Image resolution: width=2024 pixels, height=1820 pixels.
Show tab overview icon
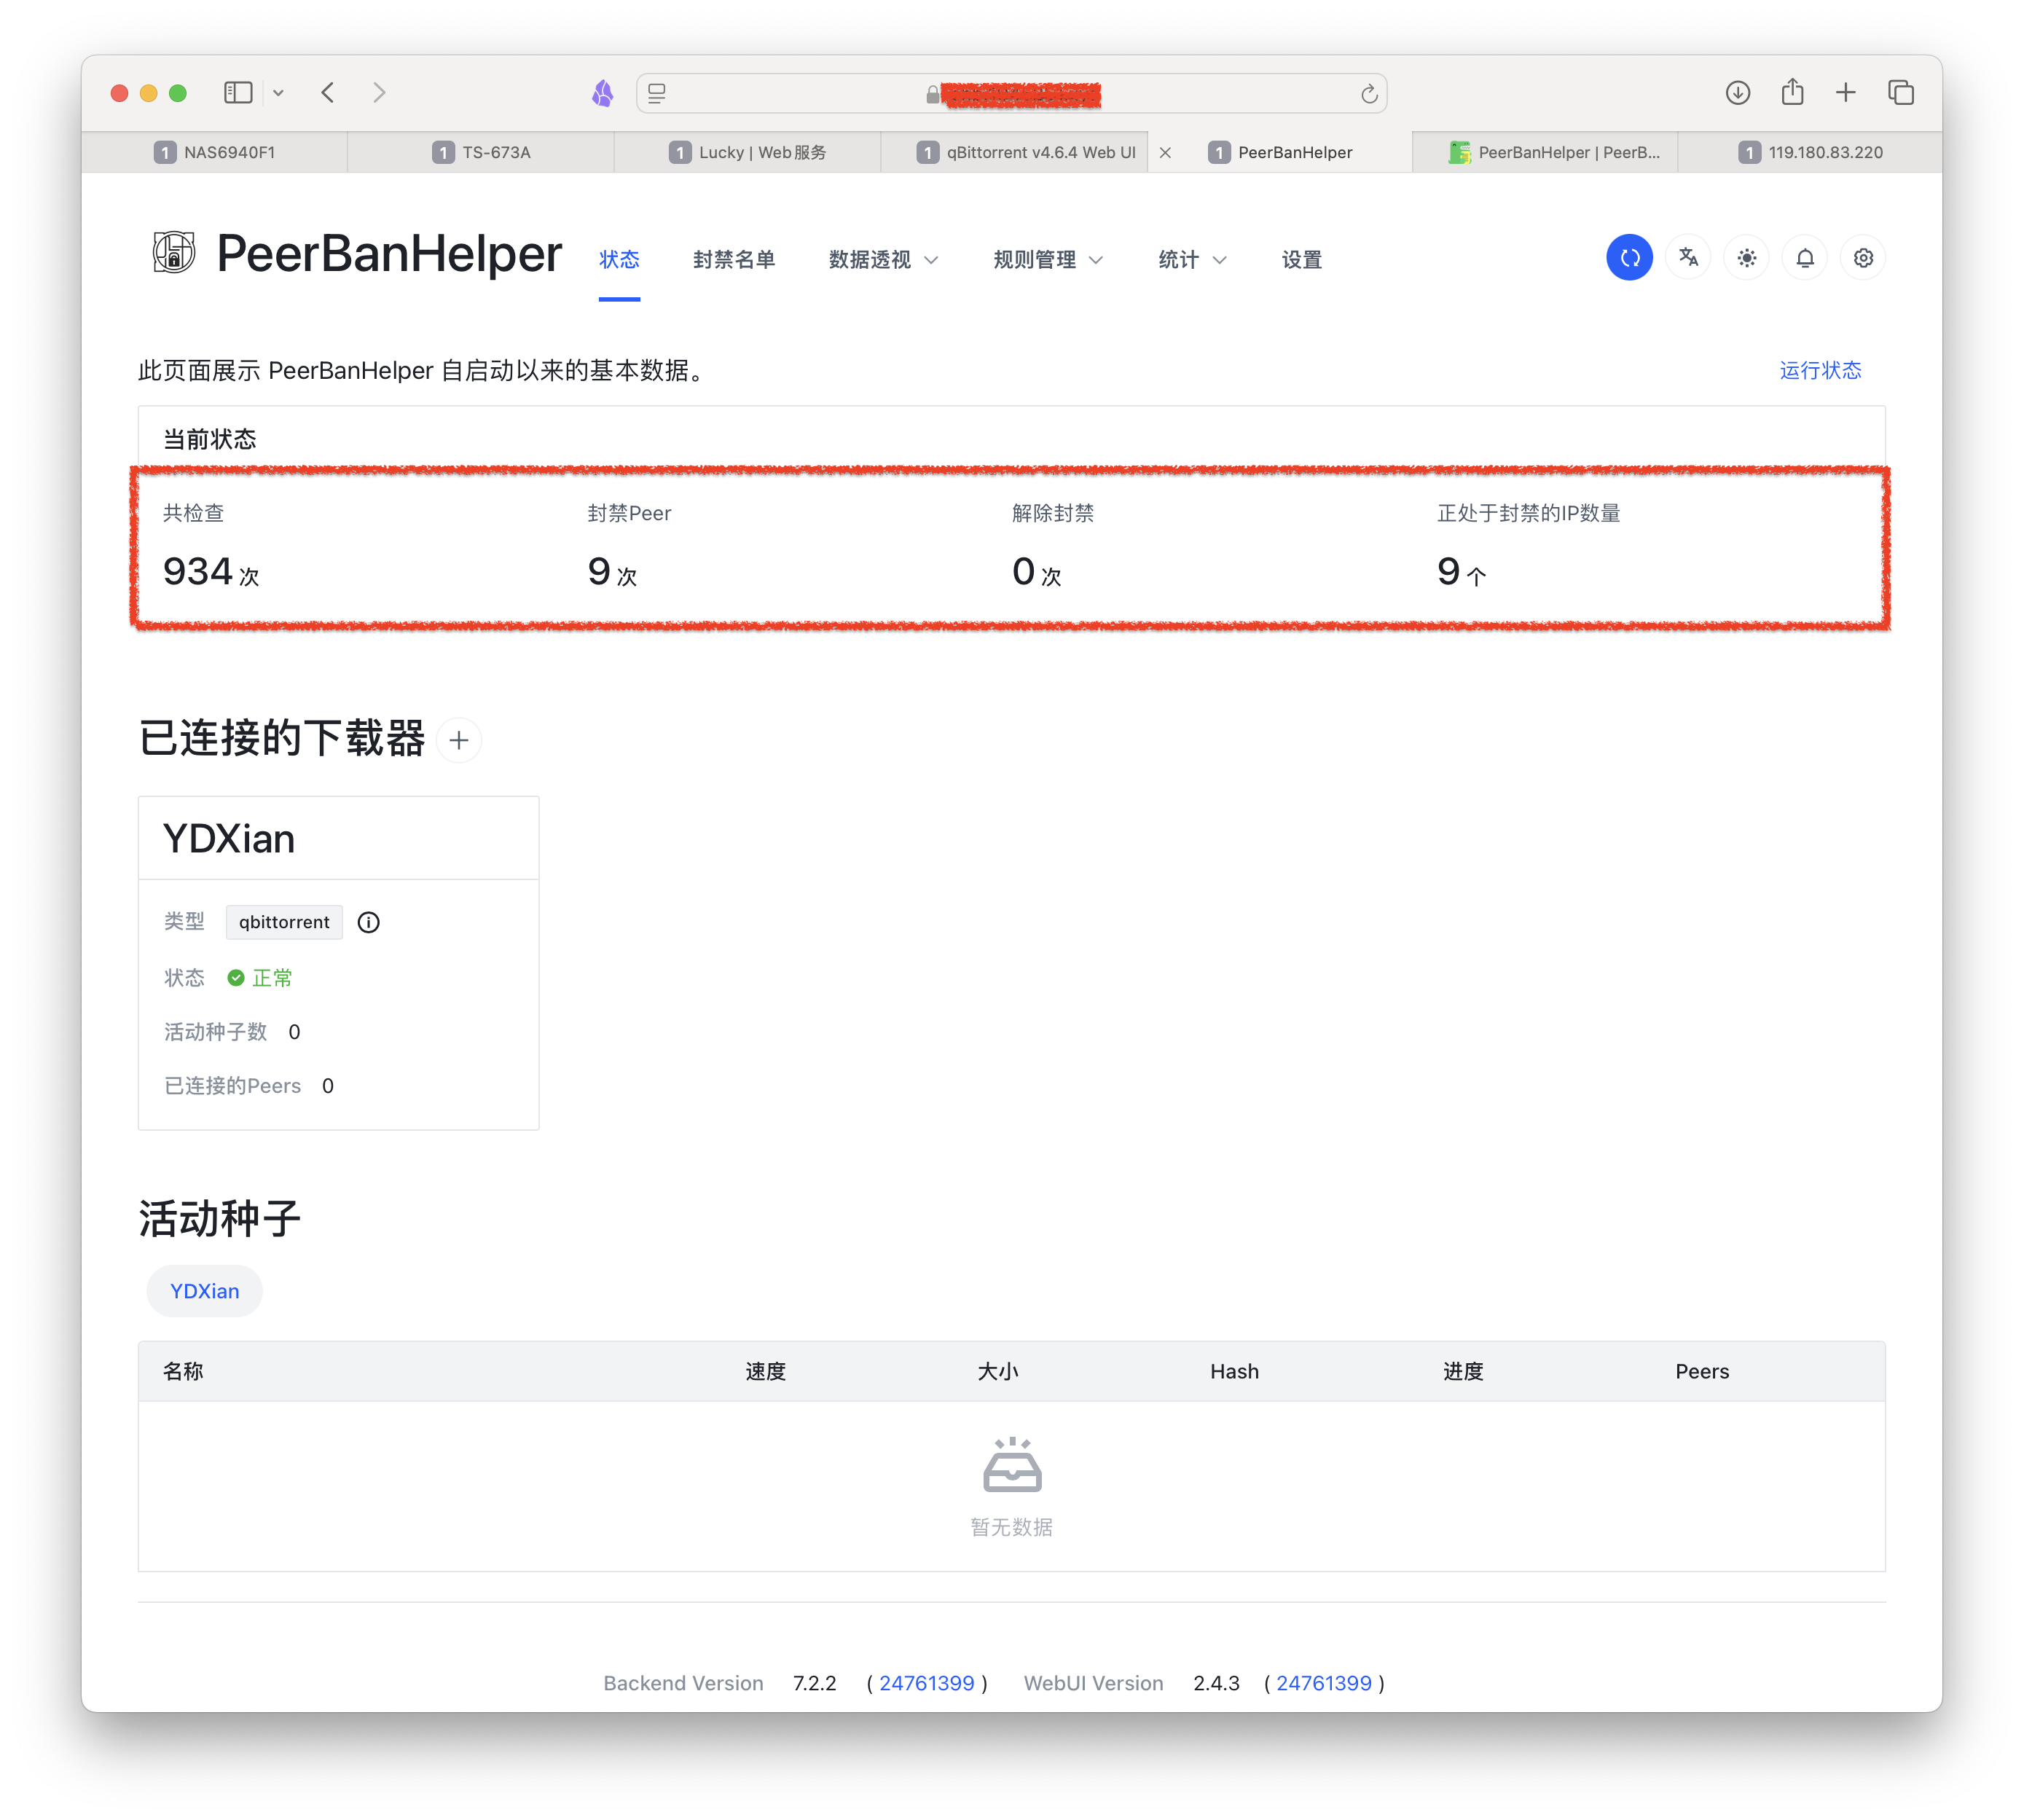pos(1900,93)
